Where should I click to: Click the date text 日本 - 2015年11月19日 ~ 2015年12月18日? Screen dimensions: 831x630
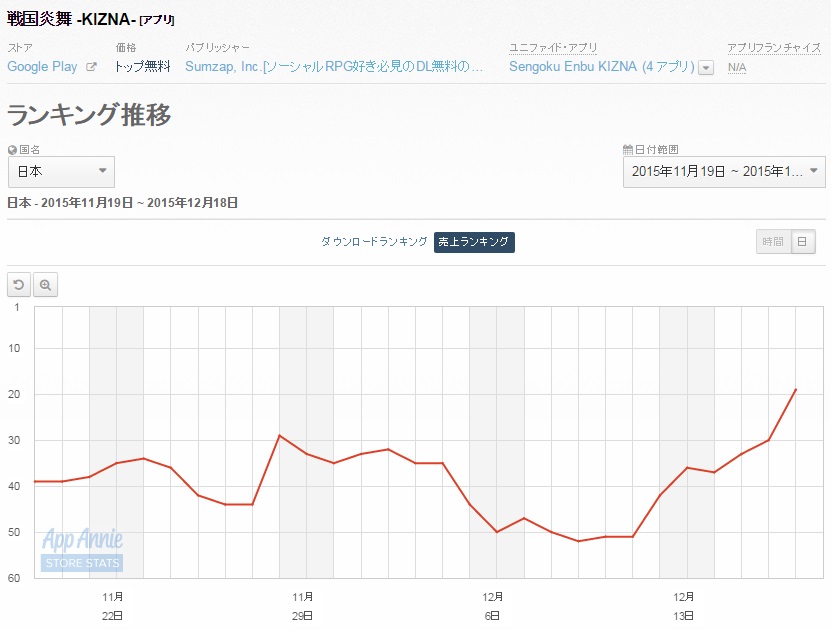point(122,203)
